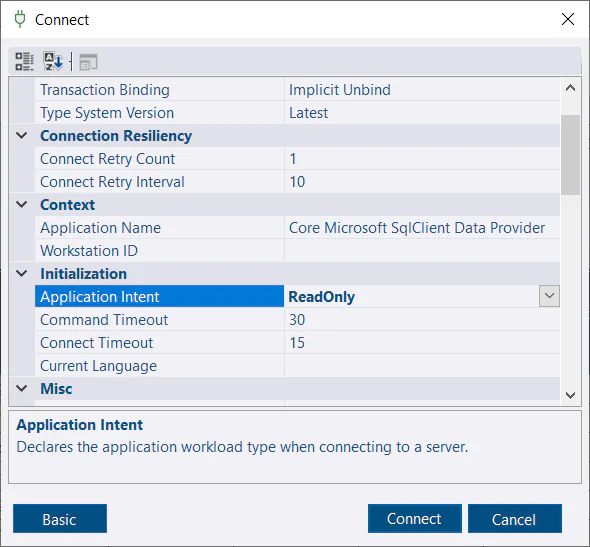Open the Application Intent dropdown
The image size is (590, 547).
click(549, 296)
